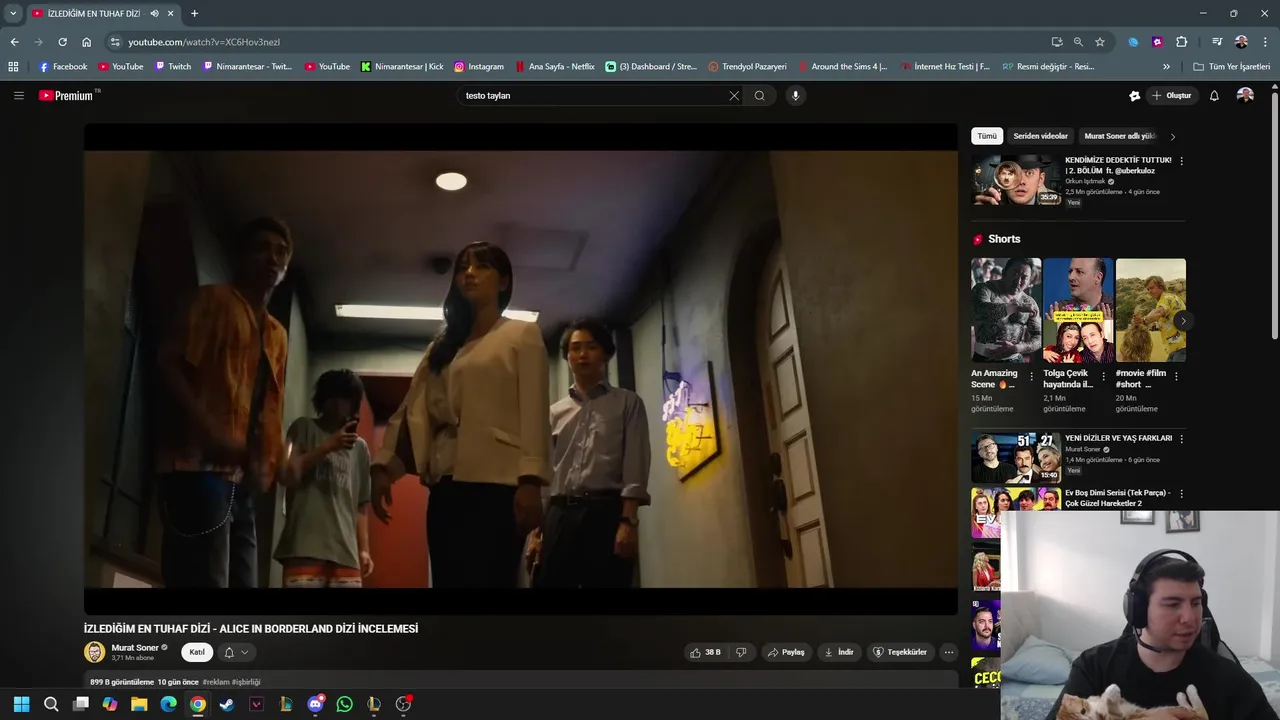Install app icon in address bar

[1057, 42]
